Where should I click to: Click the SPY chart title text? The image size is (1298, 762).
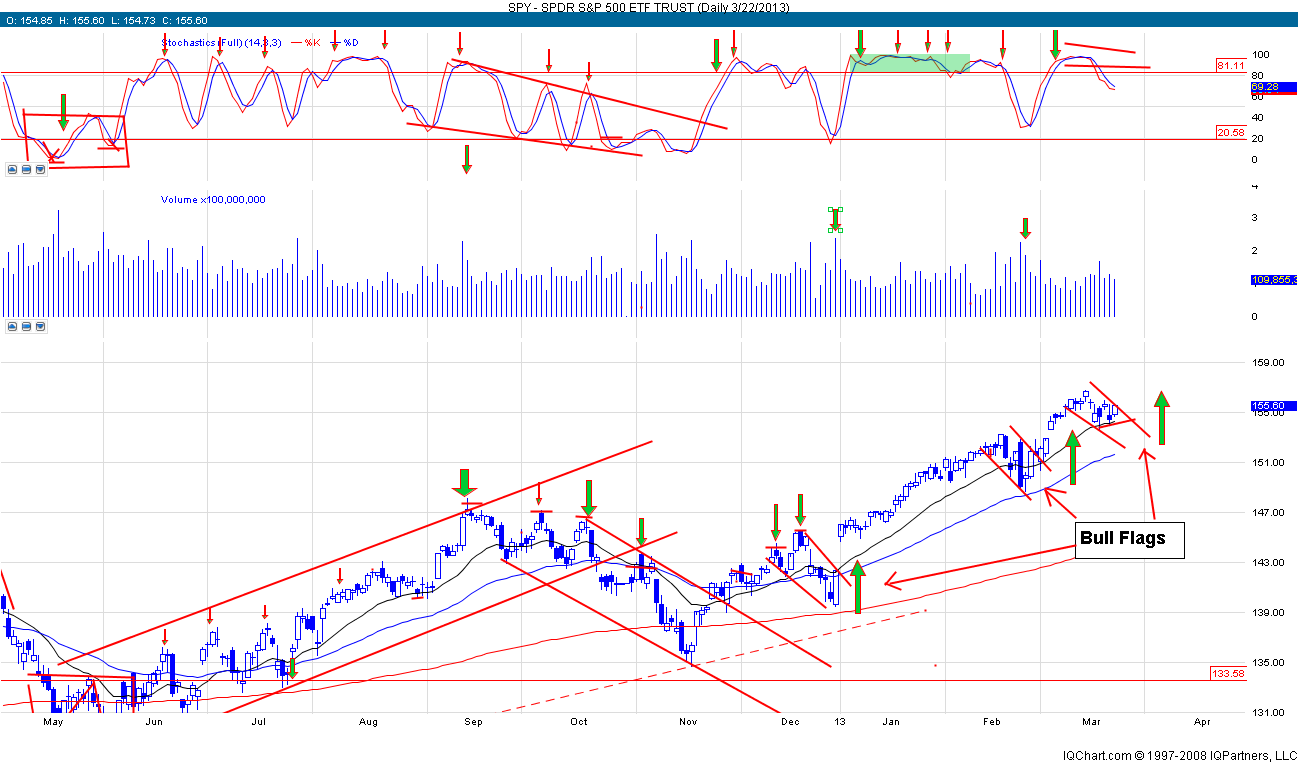[649, 6]
